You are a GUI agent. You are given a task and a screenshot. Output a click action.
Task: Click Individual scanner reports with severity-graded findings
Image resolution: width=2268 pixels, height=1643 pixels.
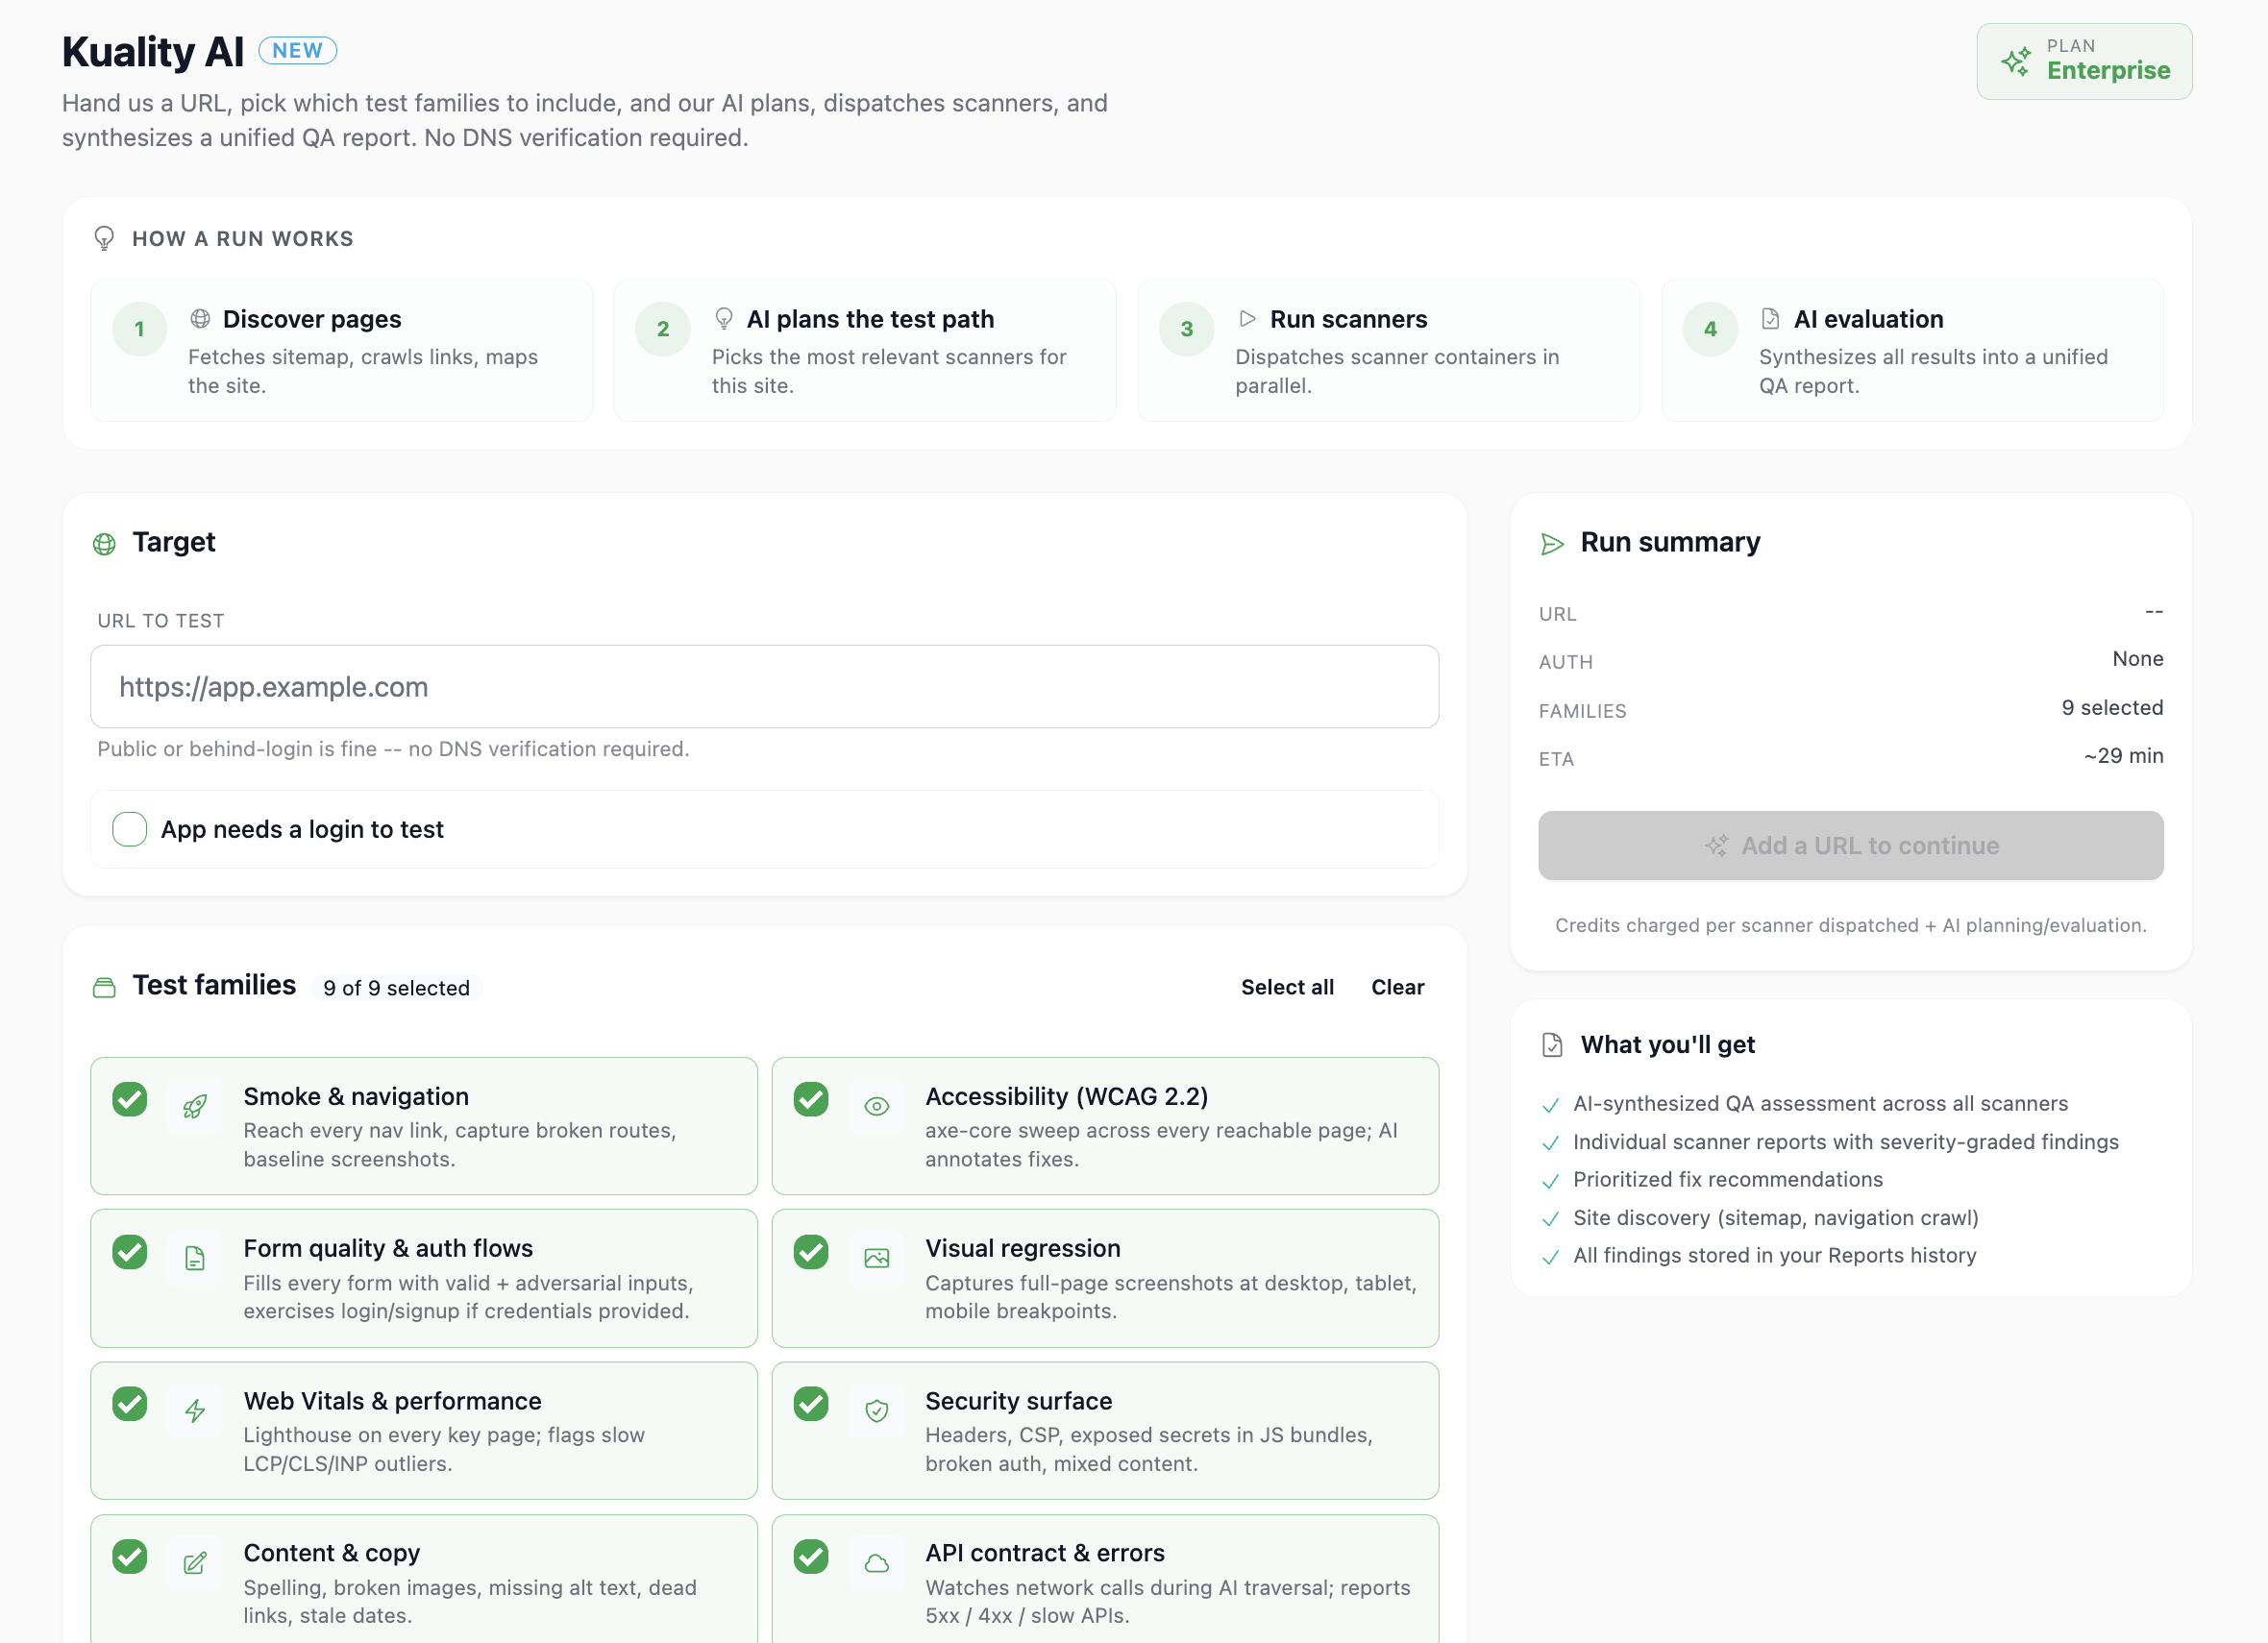pyautogui.click(x=1846, y=1142)
